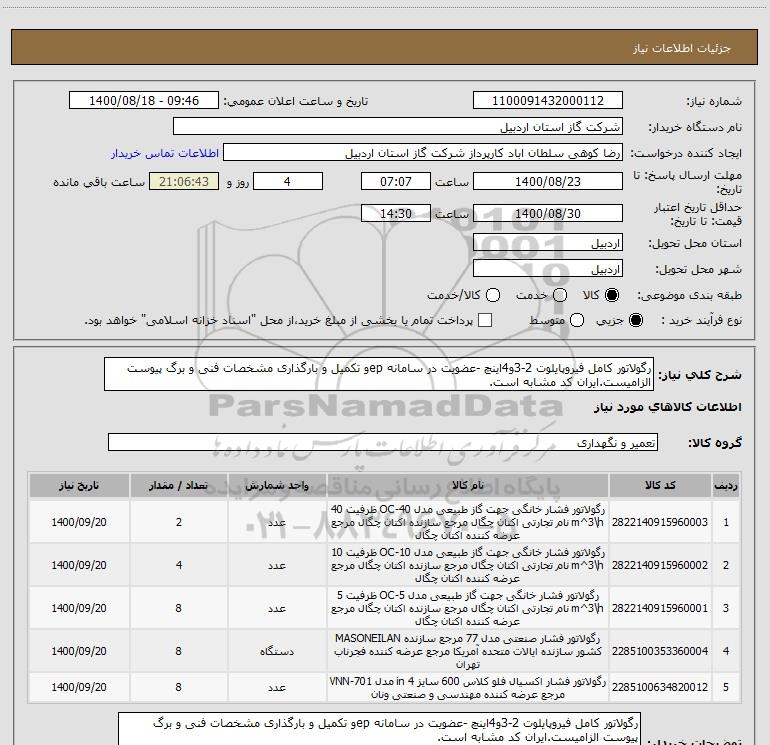Click the deadline time field 07:07
Image resolution: width=770 pixels, height=745 pixels.
(396, 181)
